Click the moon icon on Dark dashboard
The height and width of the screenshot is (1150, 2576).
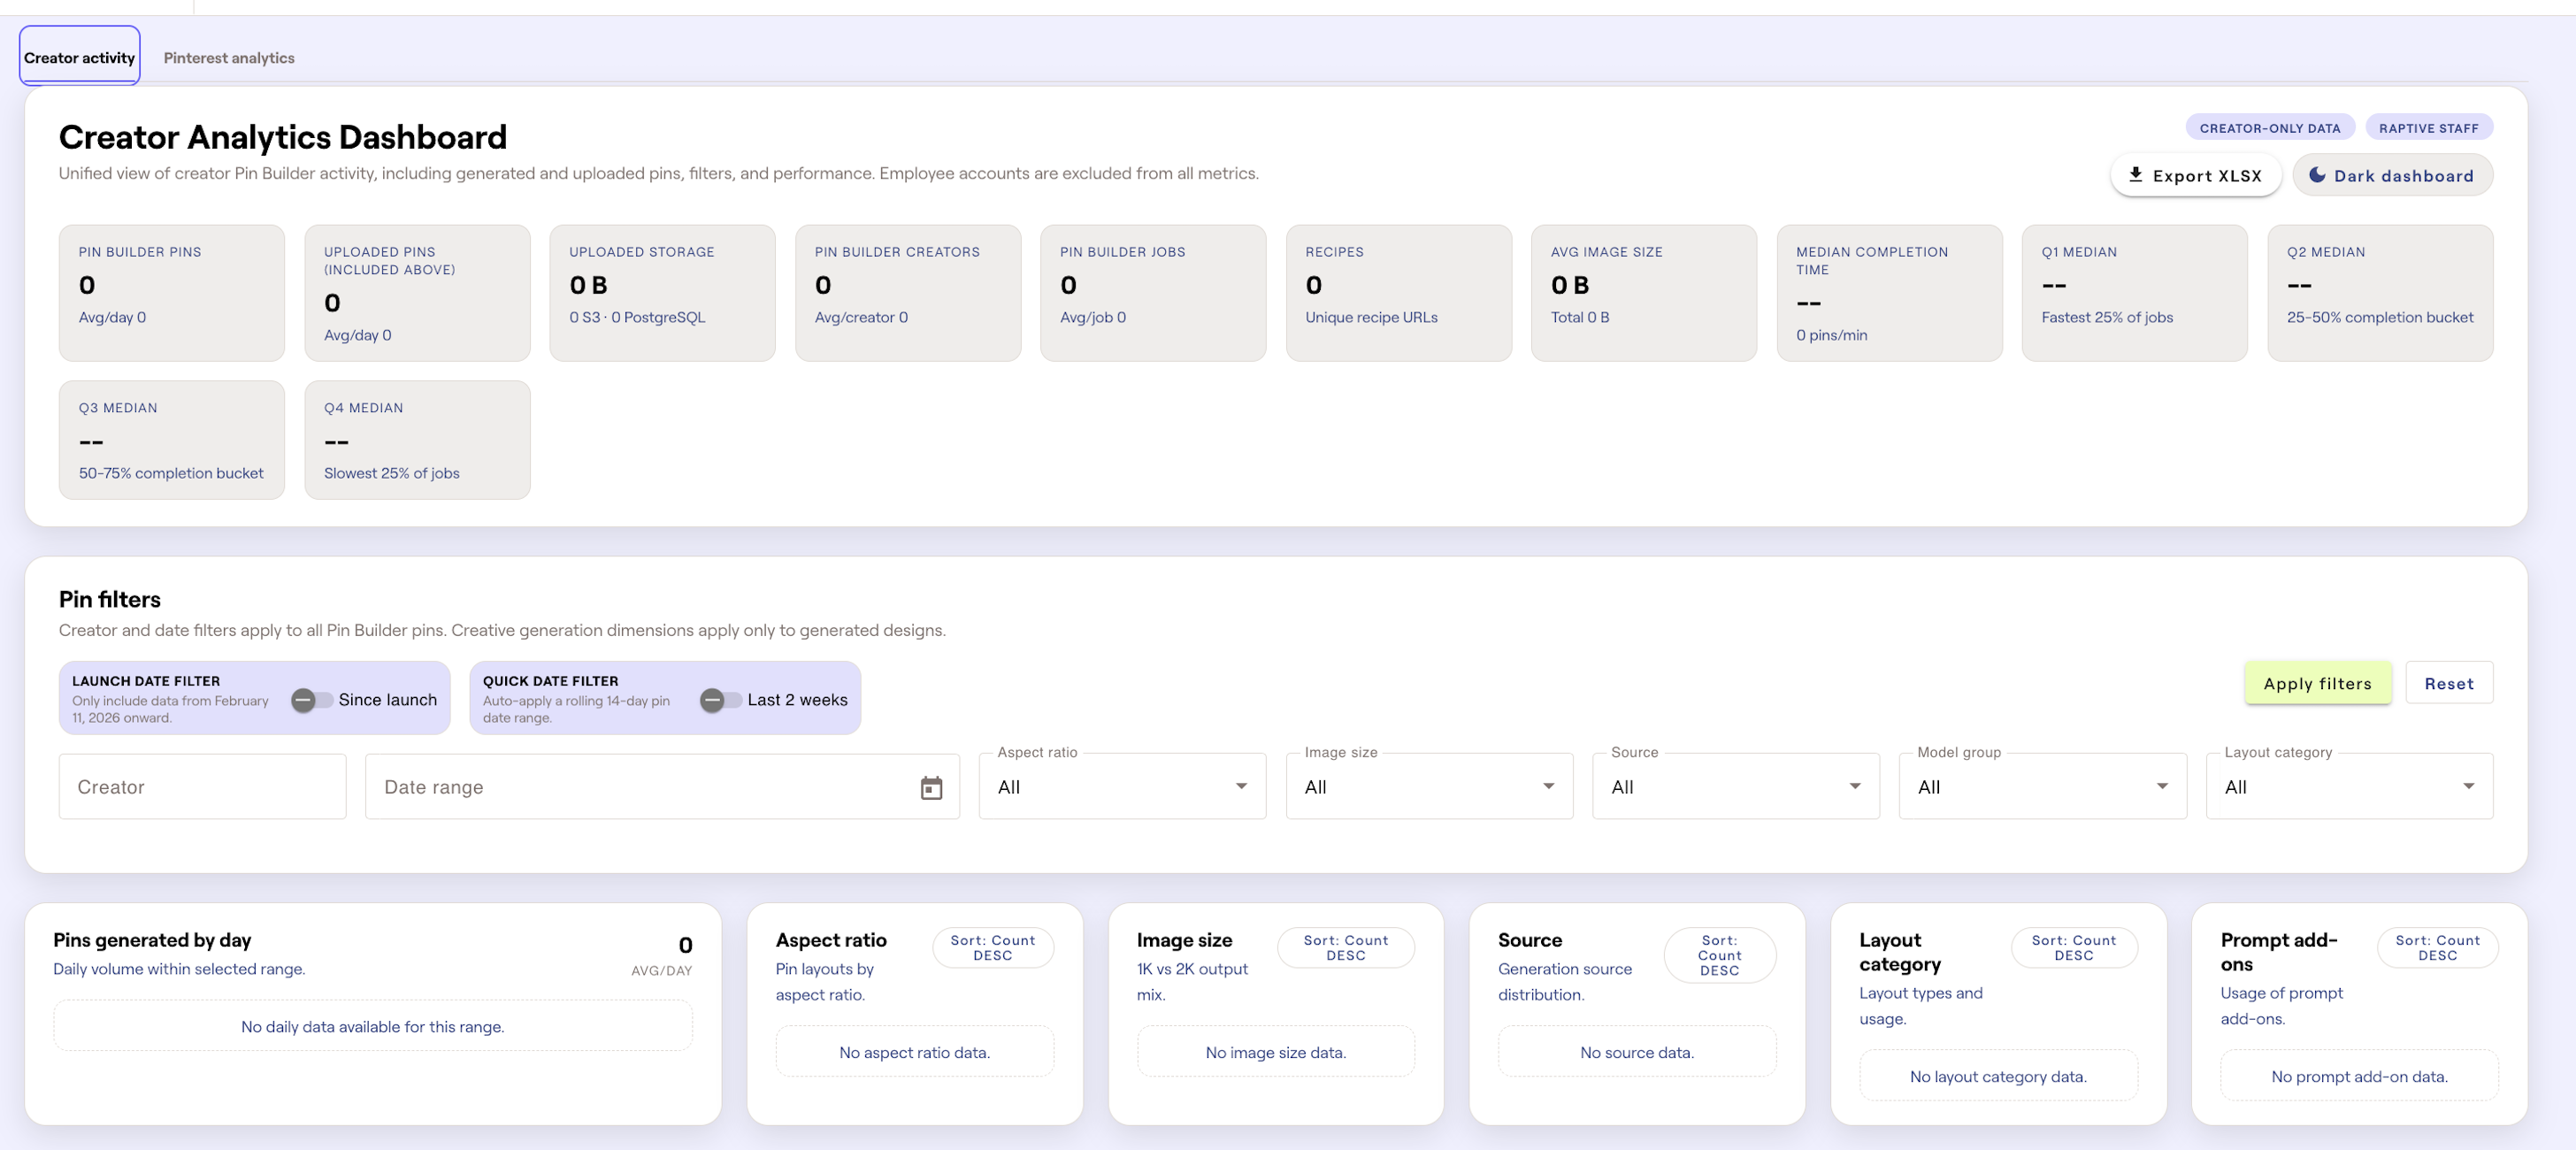2316,175
